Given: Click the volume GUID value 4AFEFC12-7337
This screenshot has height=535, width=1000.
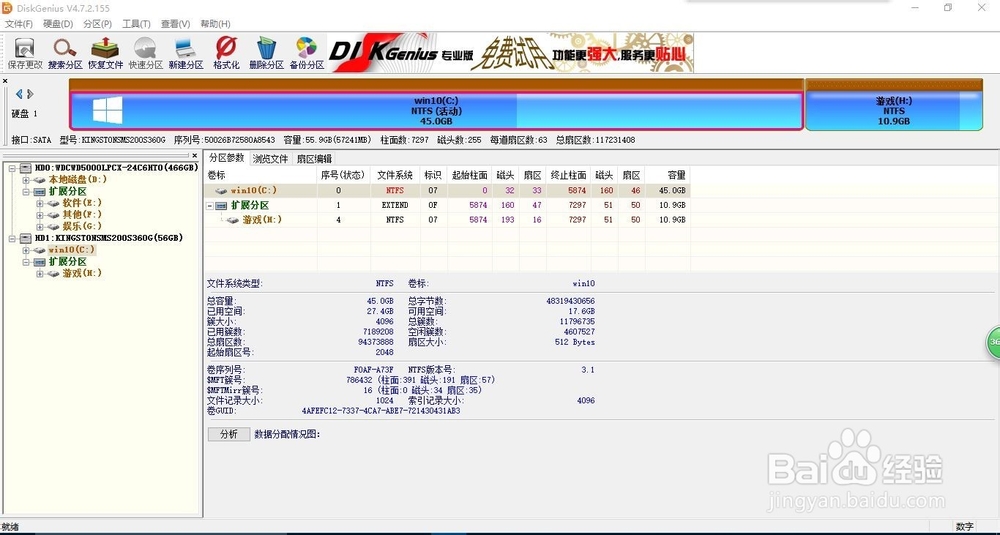Looking at the screenshot, I should click(381, 411).
